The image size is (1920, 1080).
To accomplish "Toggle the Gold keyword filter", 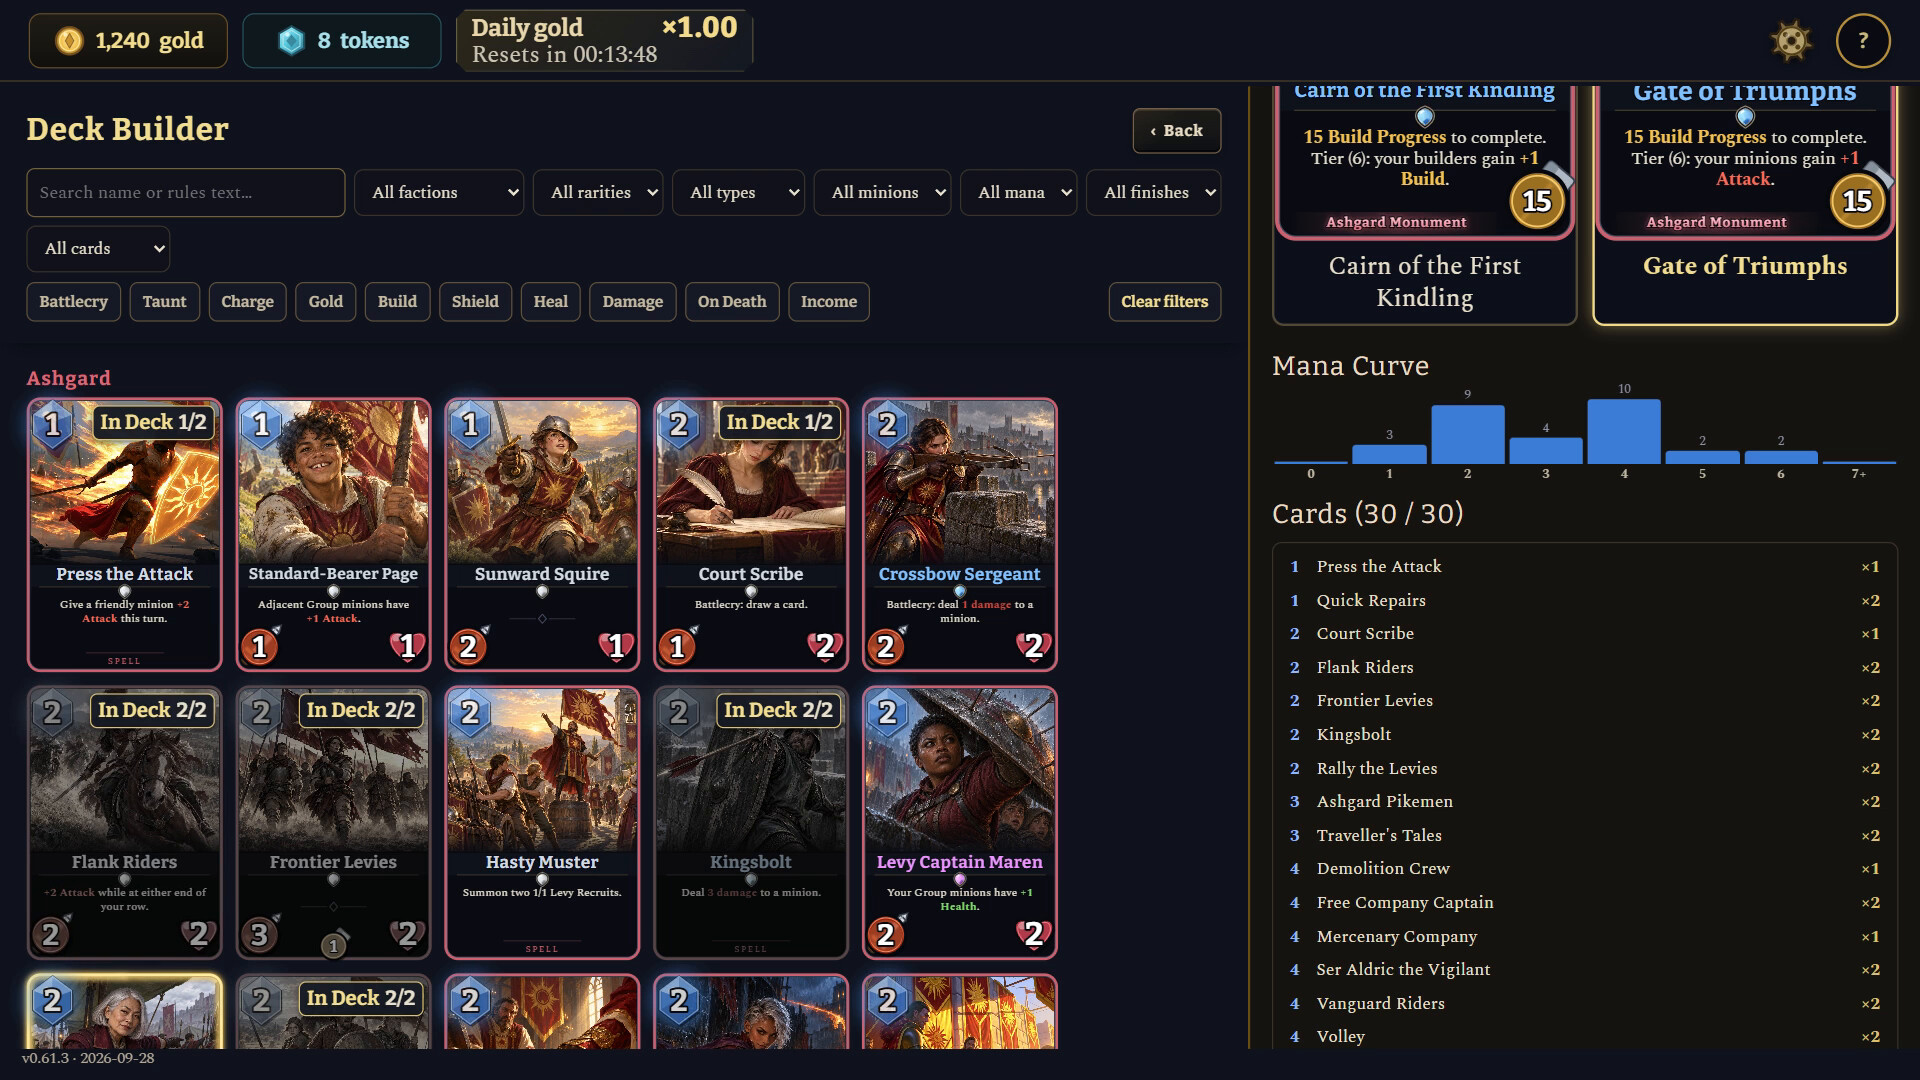I will [x=325, y=302].
